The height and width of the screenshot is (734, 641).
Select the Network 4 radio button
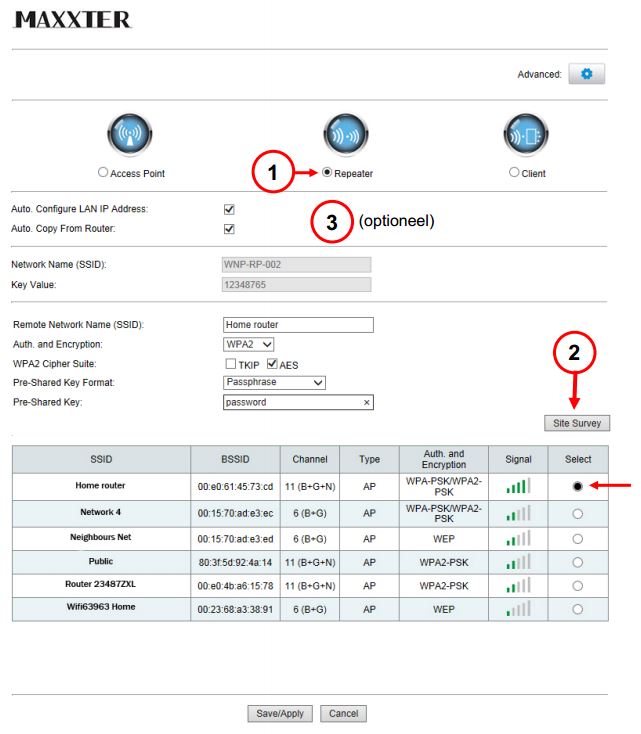click(577, 514)
